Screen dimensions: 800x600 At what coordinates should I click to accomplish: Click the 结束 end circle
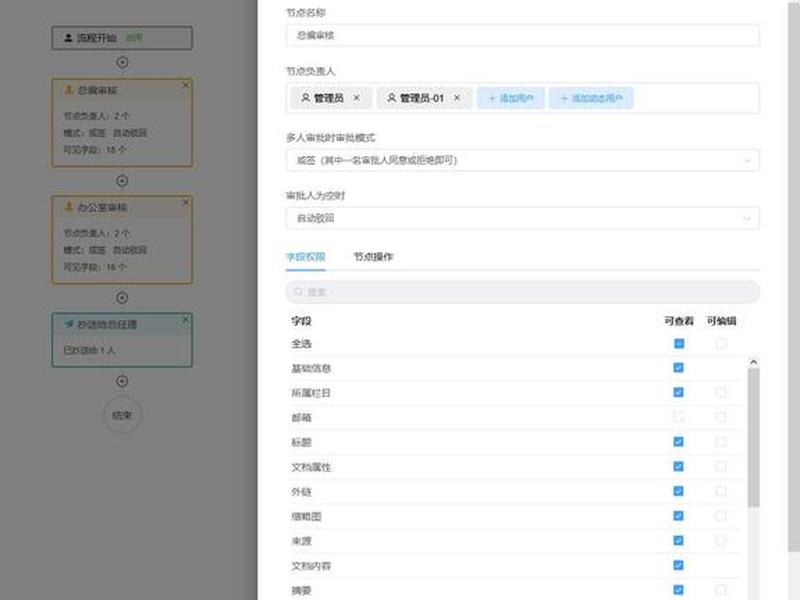click(122, 415)
